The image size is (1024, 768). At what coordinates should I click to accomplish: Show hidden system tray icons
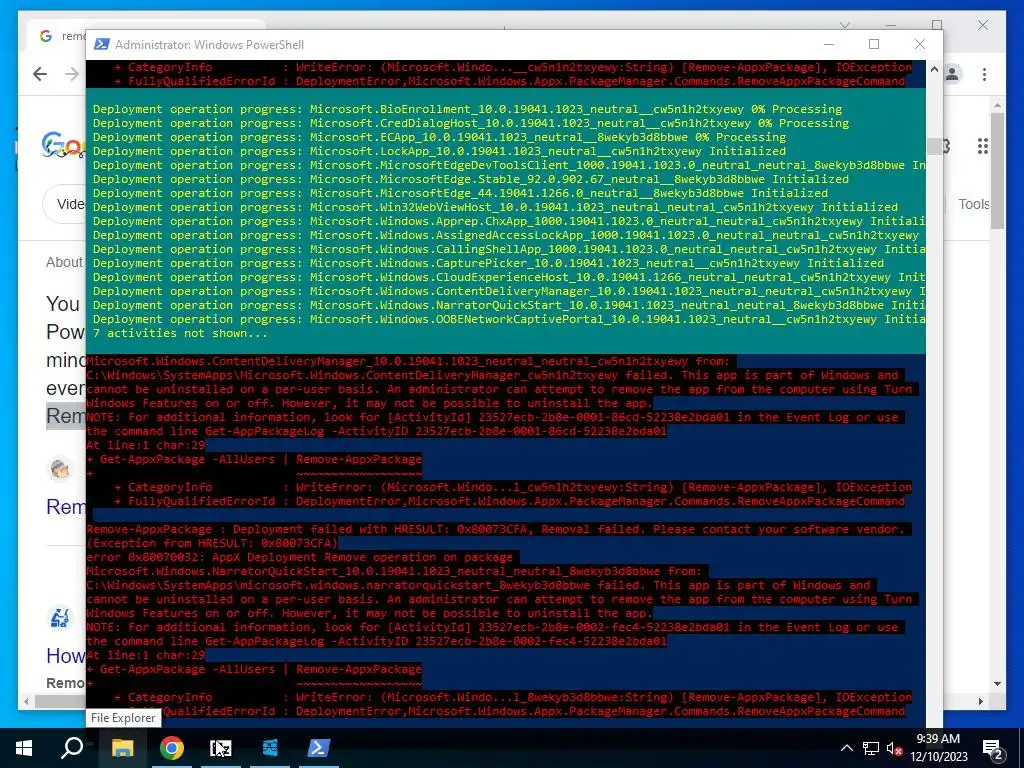[846, 748]
